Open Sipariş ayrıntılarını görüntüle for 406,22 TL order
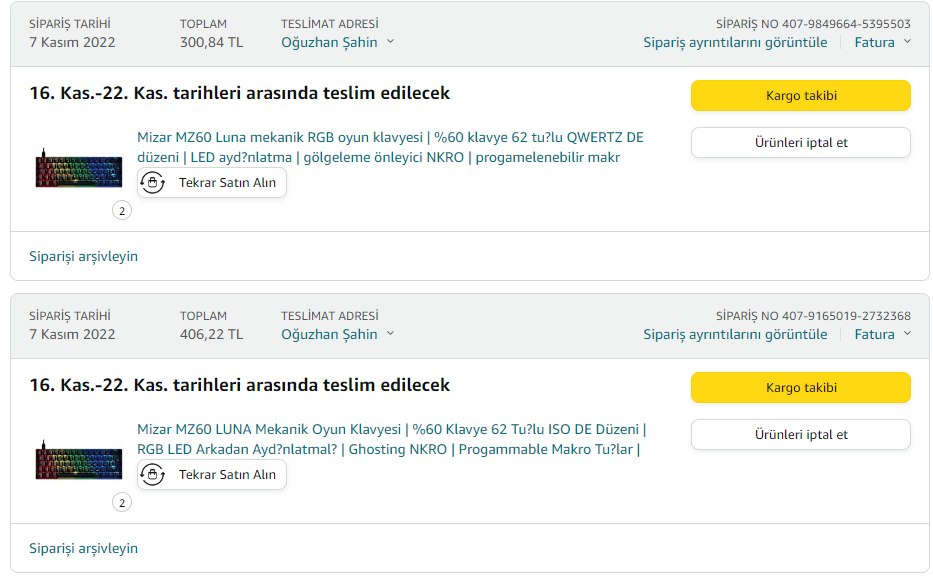Viewport: 933px width, 576px height. (735, 334)
